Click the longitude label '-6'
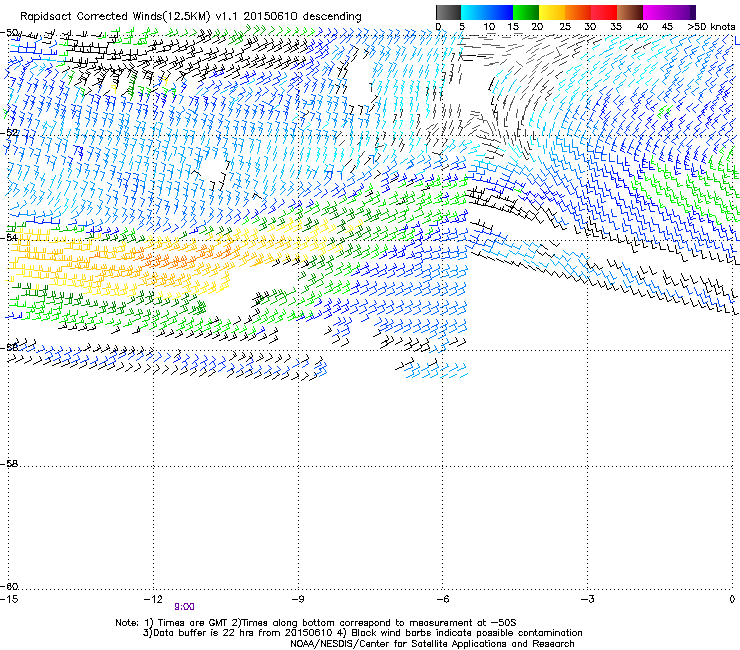The image size is (740, 650). pyautogui.click(x=443, y=599)
